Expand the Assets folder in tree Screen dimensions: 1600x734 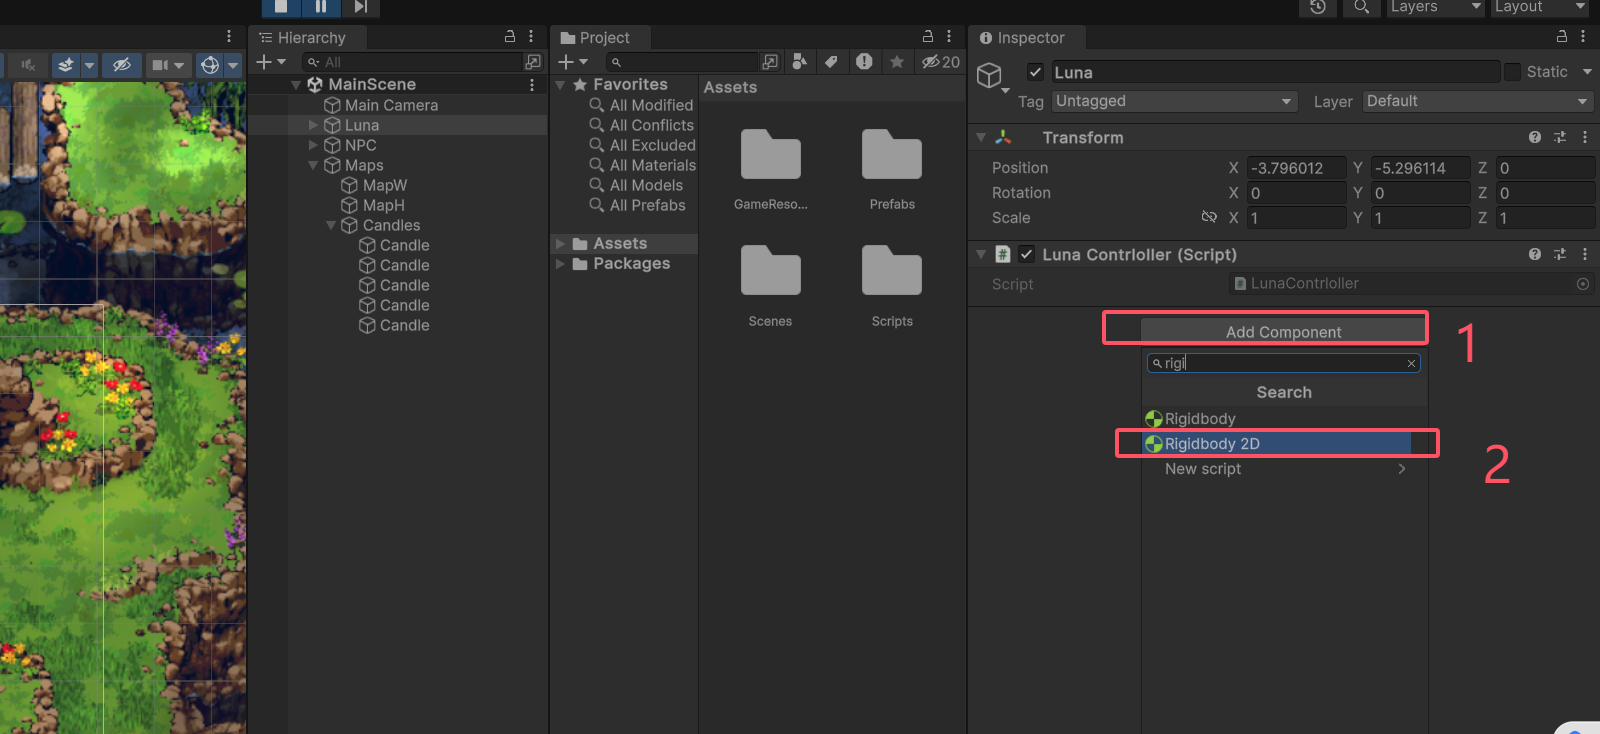point(560,244)
